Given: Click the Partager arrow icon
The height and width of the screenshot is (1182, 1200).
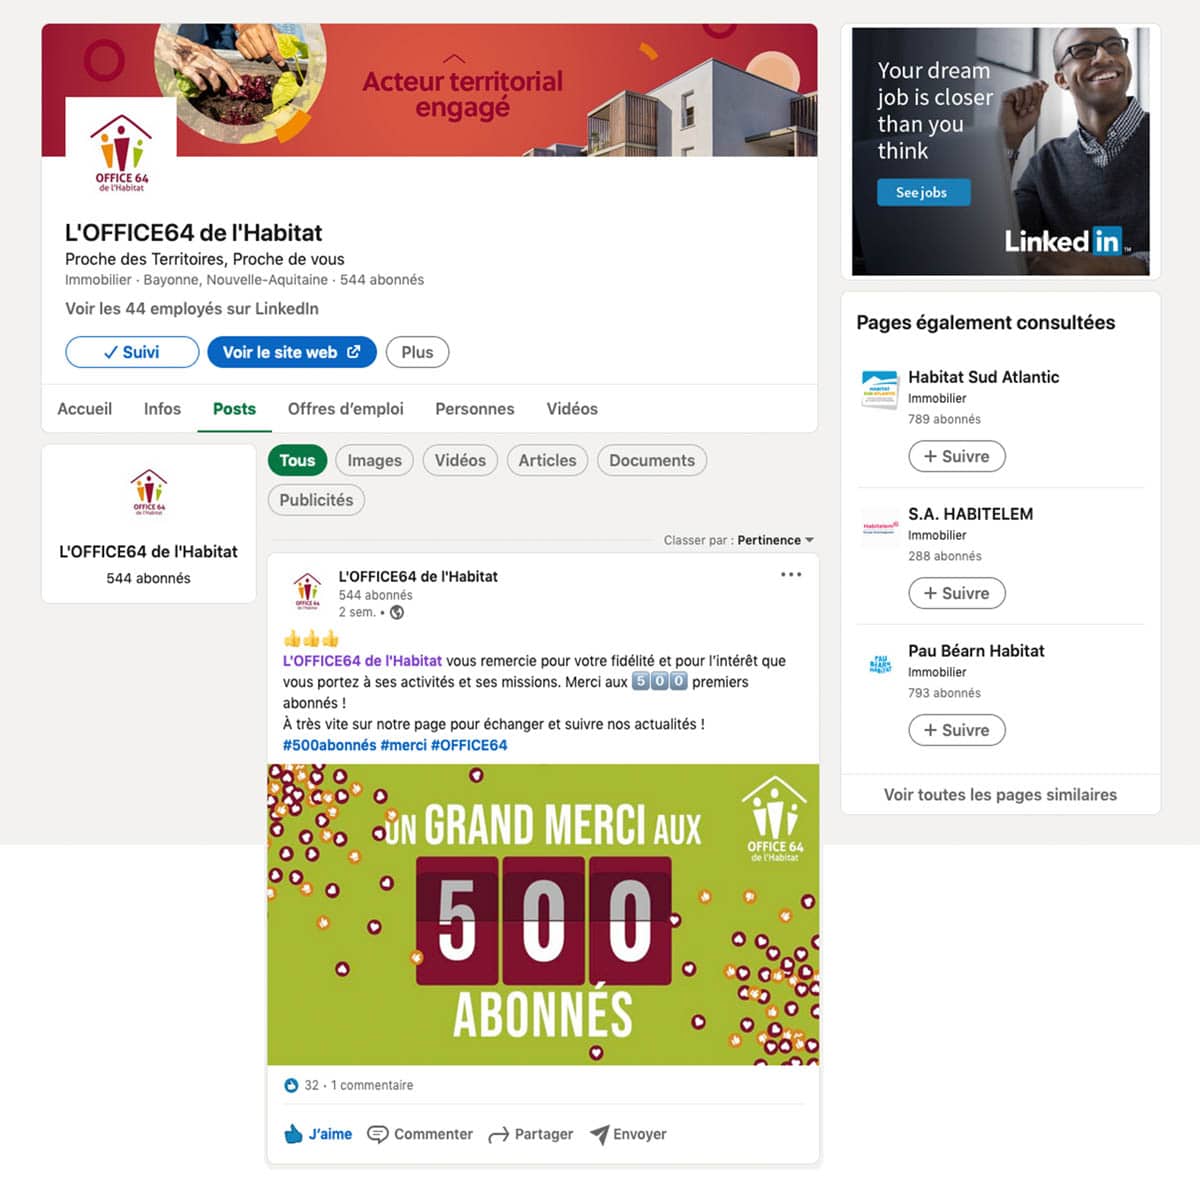Looking at the screenshot, I should [x=498, y=1135].
